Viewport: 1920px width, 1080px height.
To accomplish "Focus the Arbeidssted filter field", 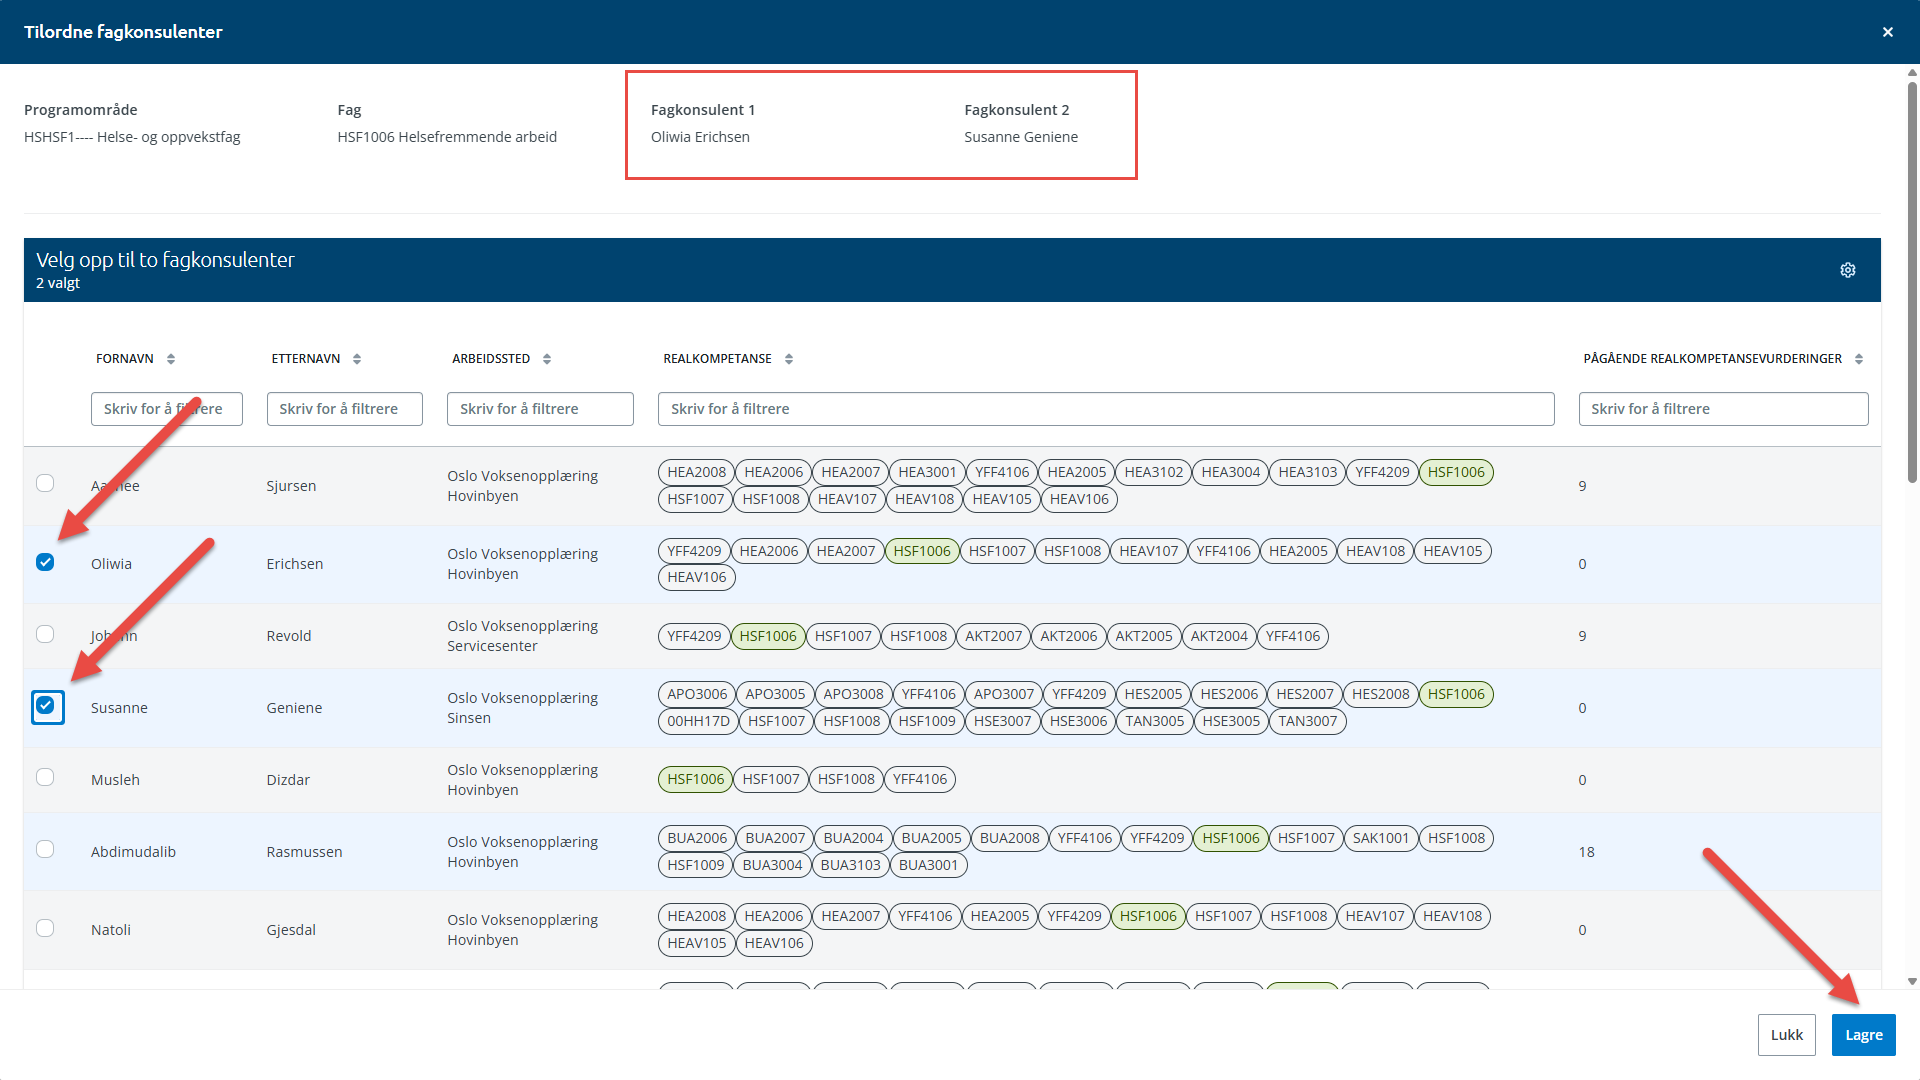I will [546, 409].
